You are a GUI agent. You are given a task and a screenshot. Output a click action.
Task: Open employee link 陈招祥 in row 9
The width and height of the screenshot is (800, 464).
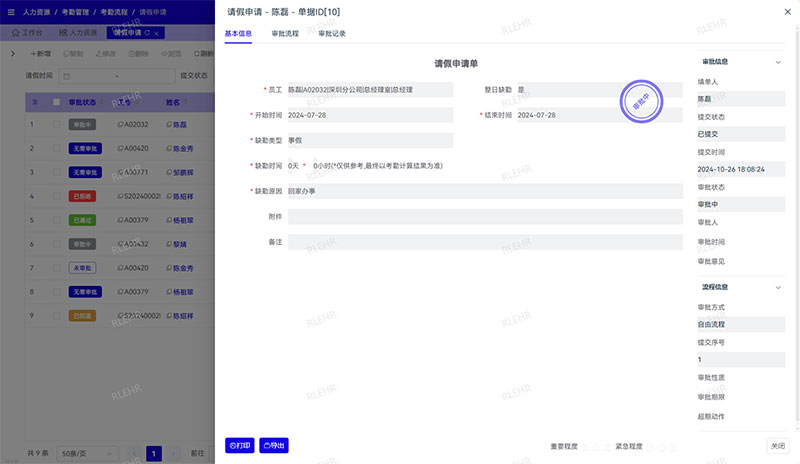[183, 316]
